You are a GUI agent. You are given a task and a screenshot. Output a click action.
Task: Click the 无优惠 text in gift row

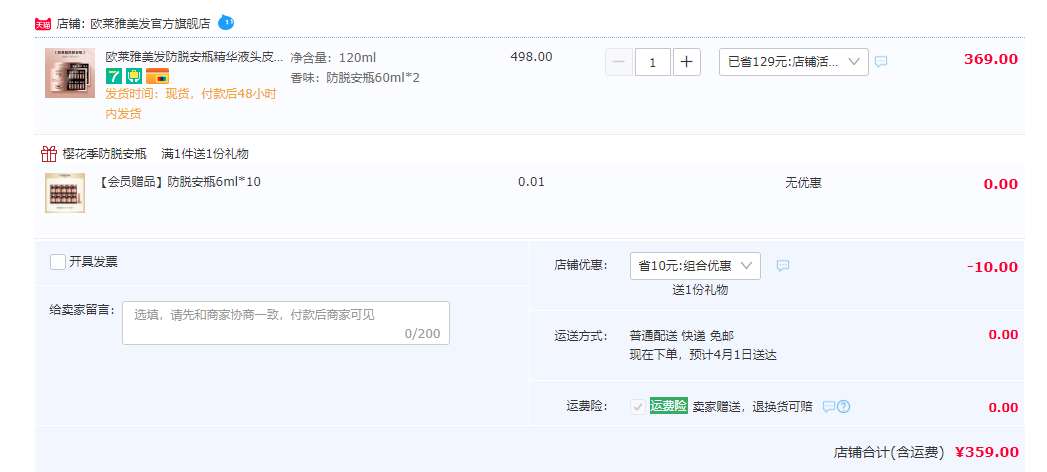[x=803, y=183]
